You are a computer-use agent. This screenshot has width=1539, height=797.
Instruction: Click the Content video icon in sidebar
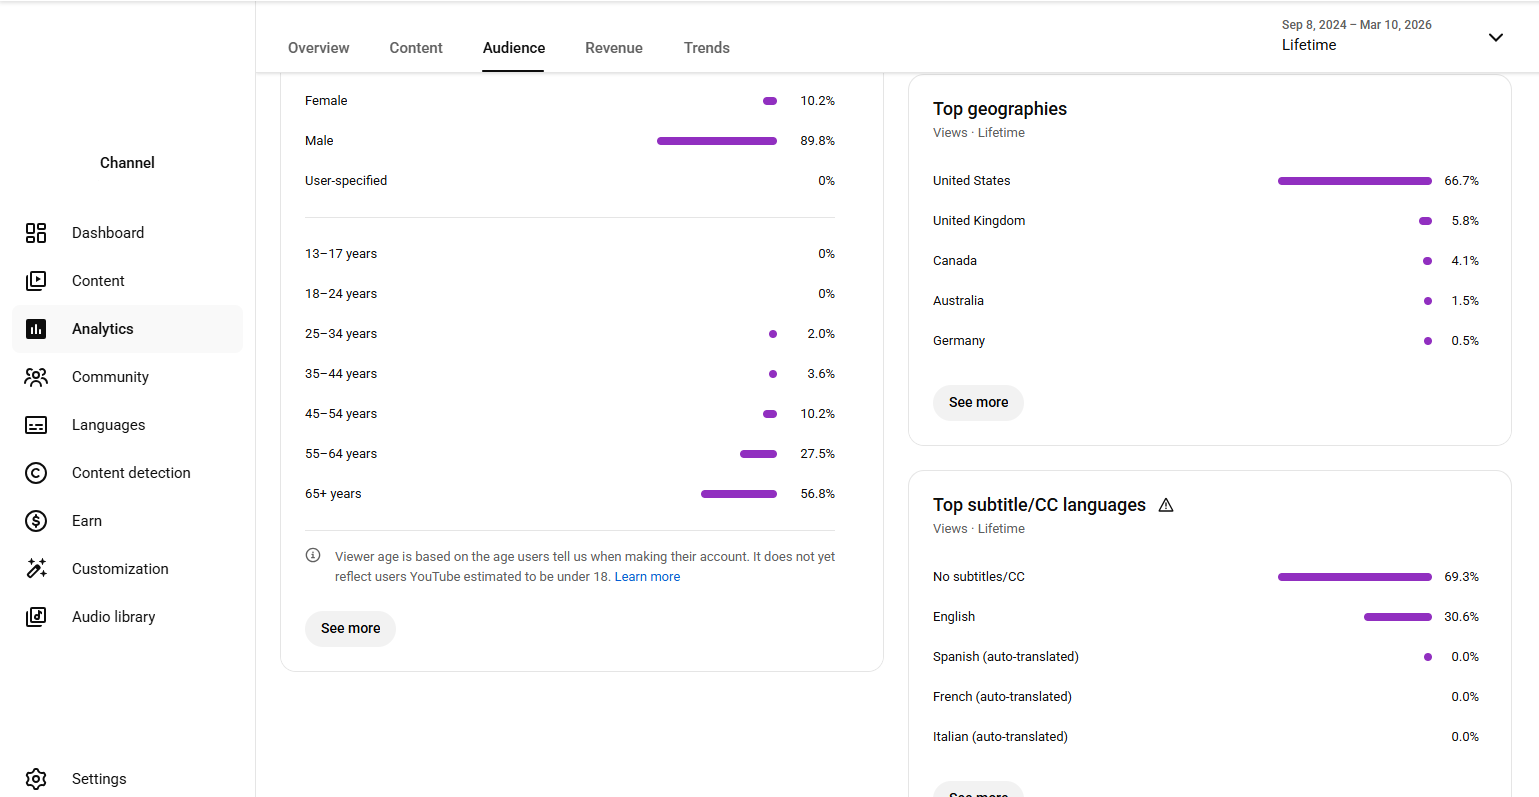coord(36,281)
